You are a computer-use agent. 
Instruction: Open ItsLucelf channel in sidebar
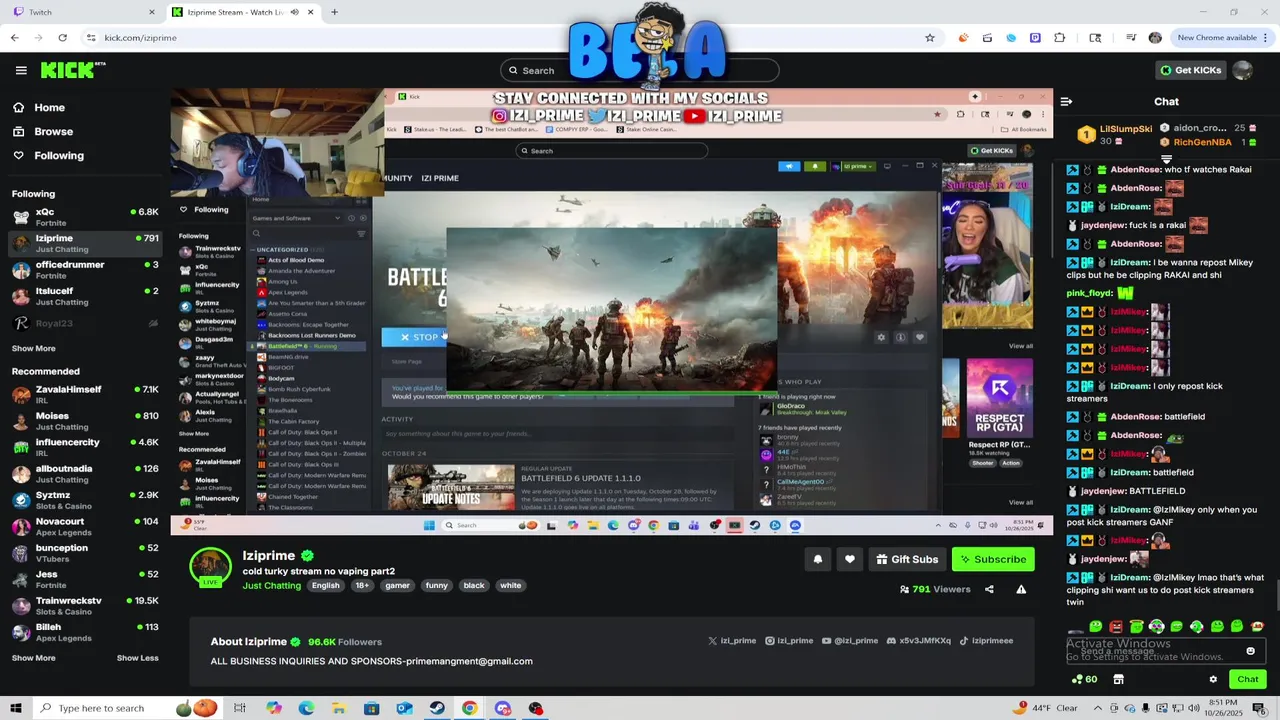pyautogui.click(x=85, y=296)
